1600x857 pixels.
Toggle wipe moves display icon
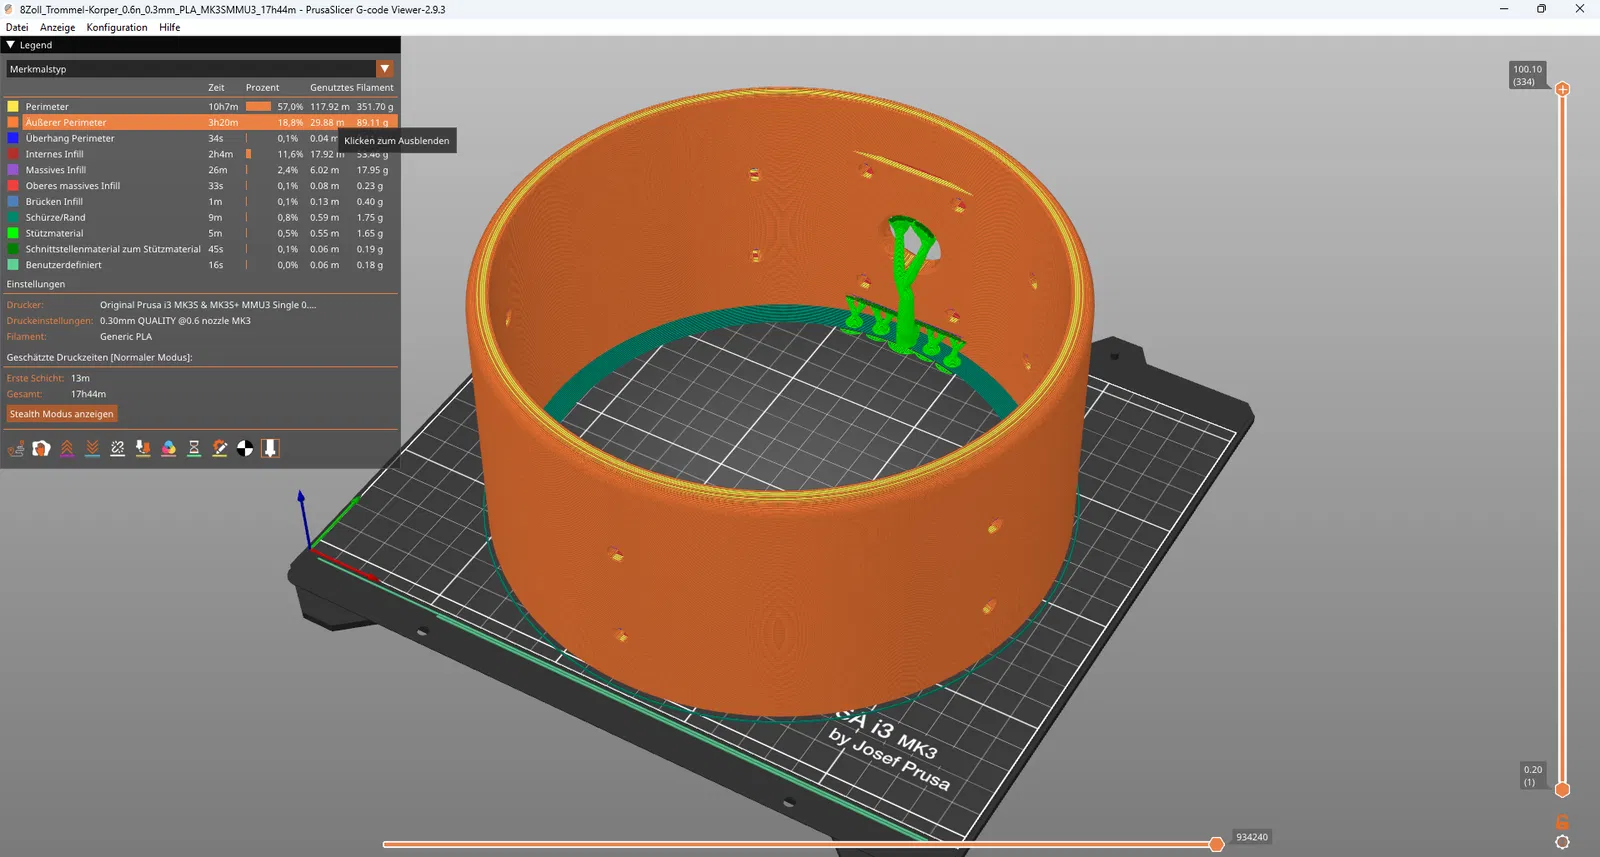tap(41, 449)
